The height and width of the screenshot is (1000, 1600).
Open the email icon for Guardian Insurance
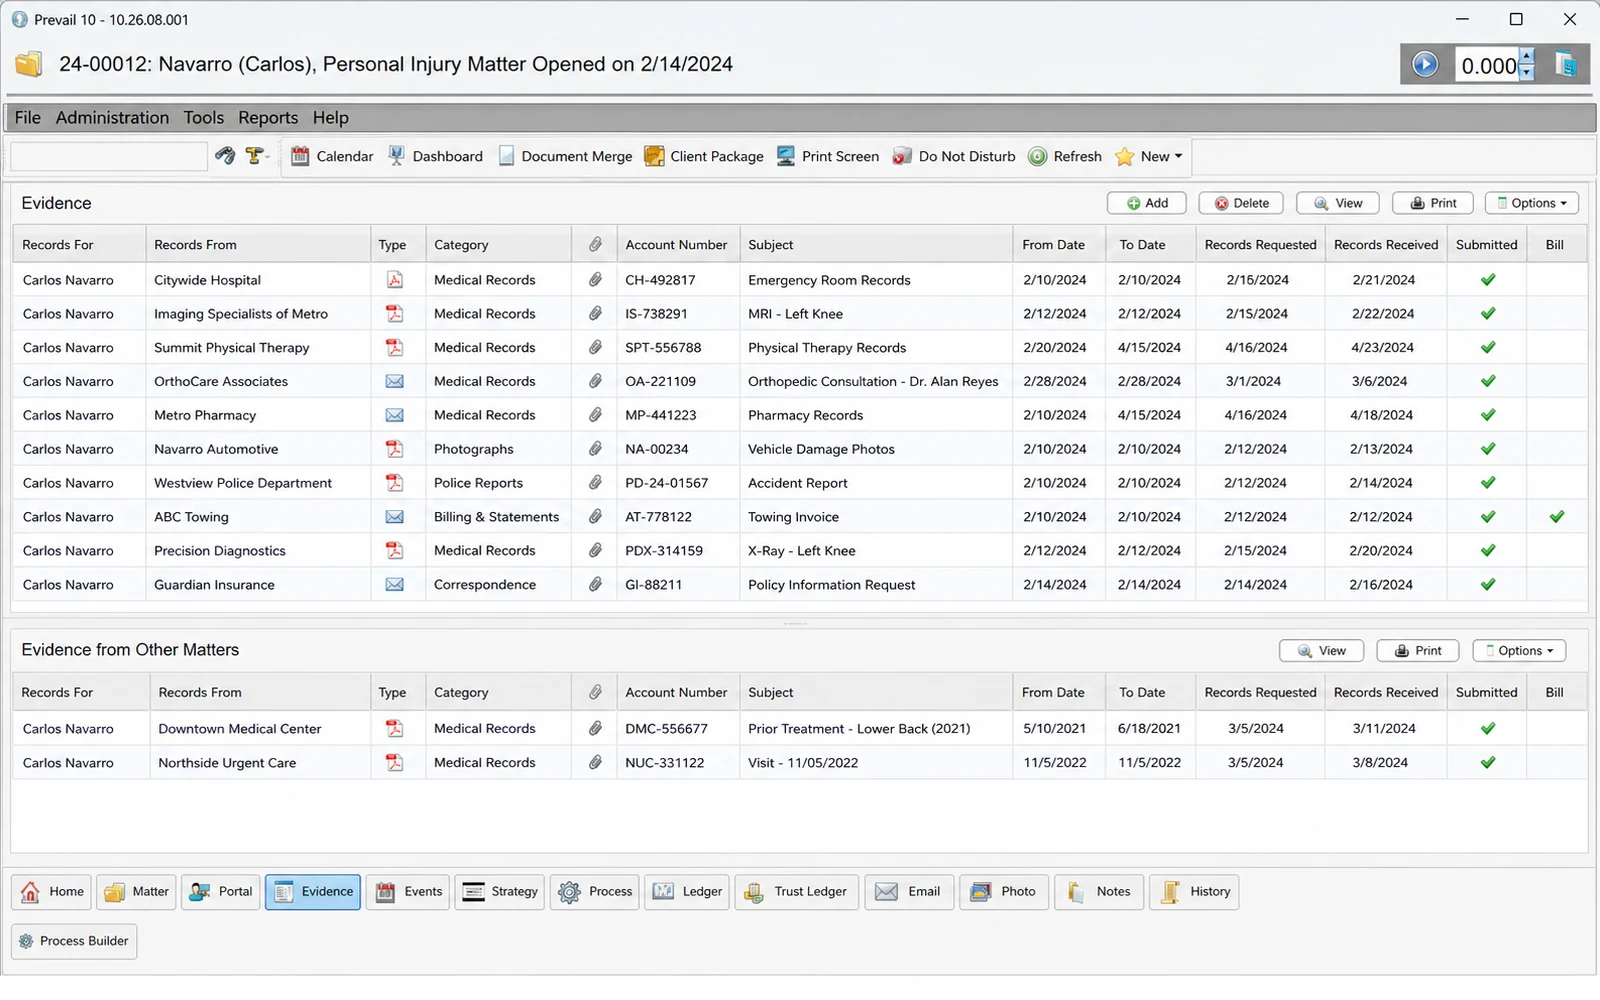click(395, 585)
